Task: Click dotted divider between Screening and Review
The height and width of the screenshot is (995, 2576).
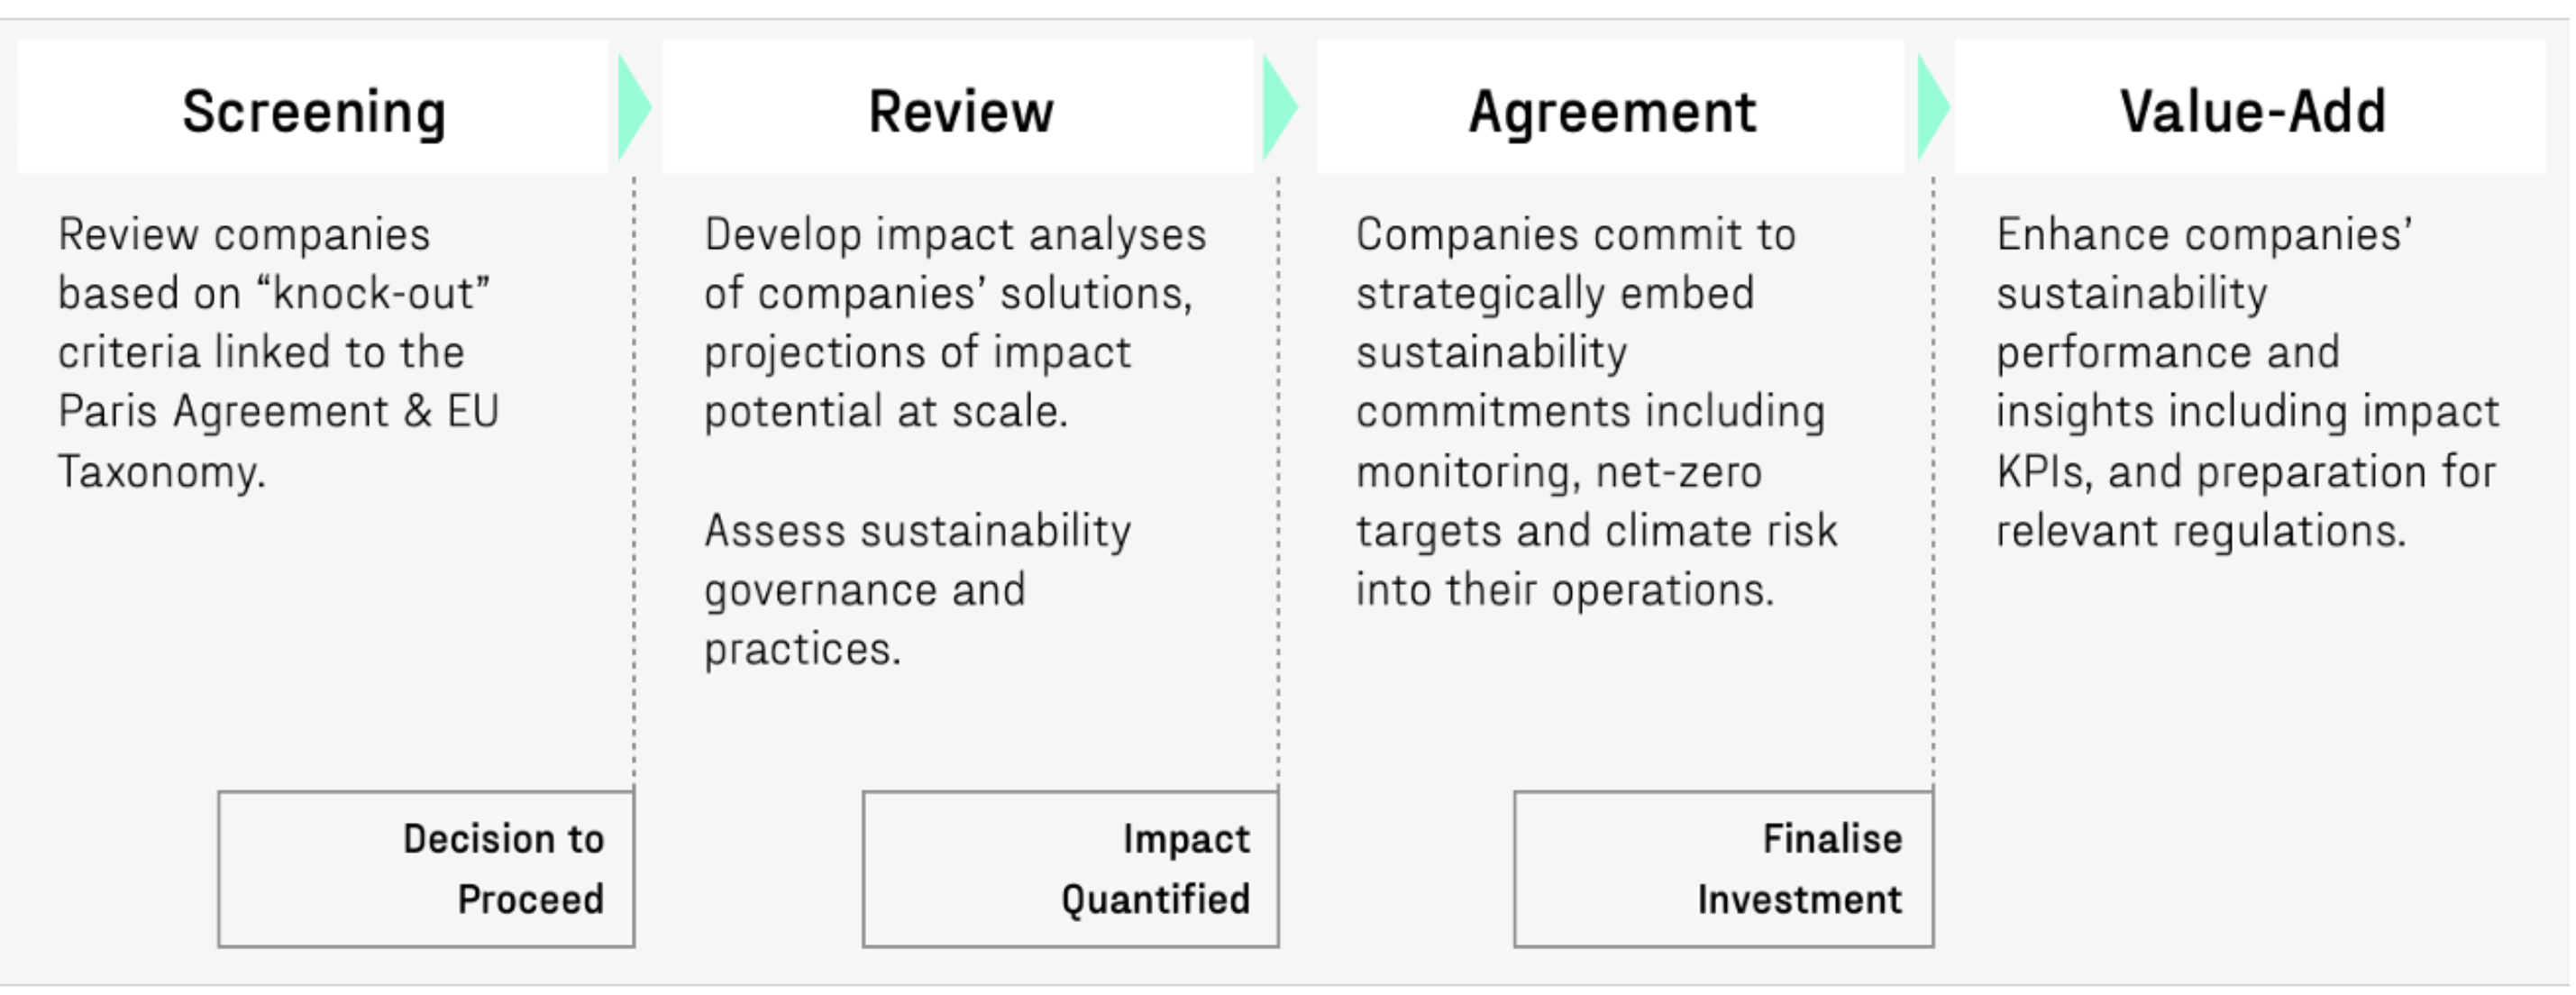Action: [x=634, y=480]
